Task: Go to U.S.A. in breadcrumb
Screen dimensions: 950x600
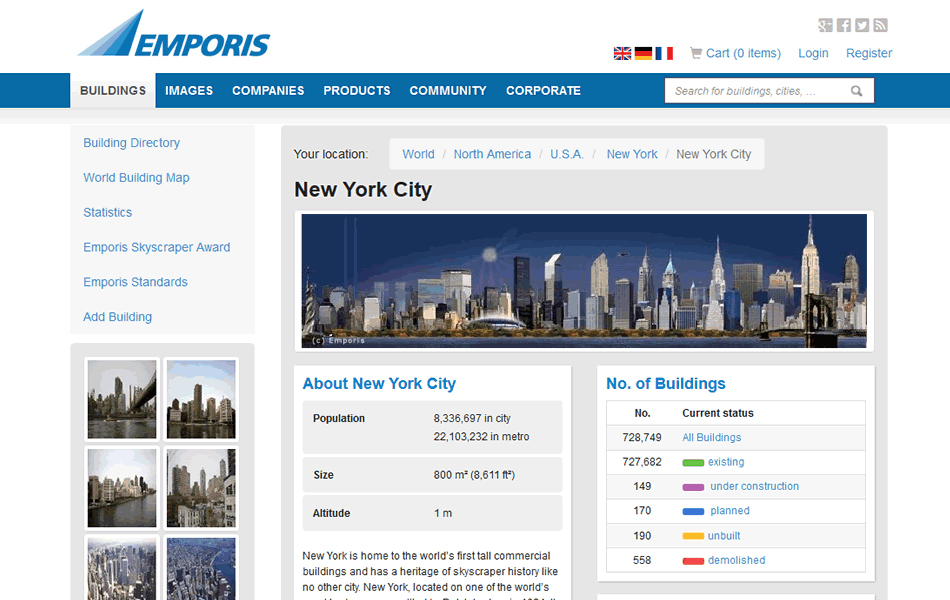Action: tap(567, 154)
